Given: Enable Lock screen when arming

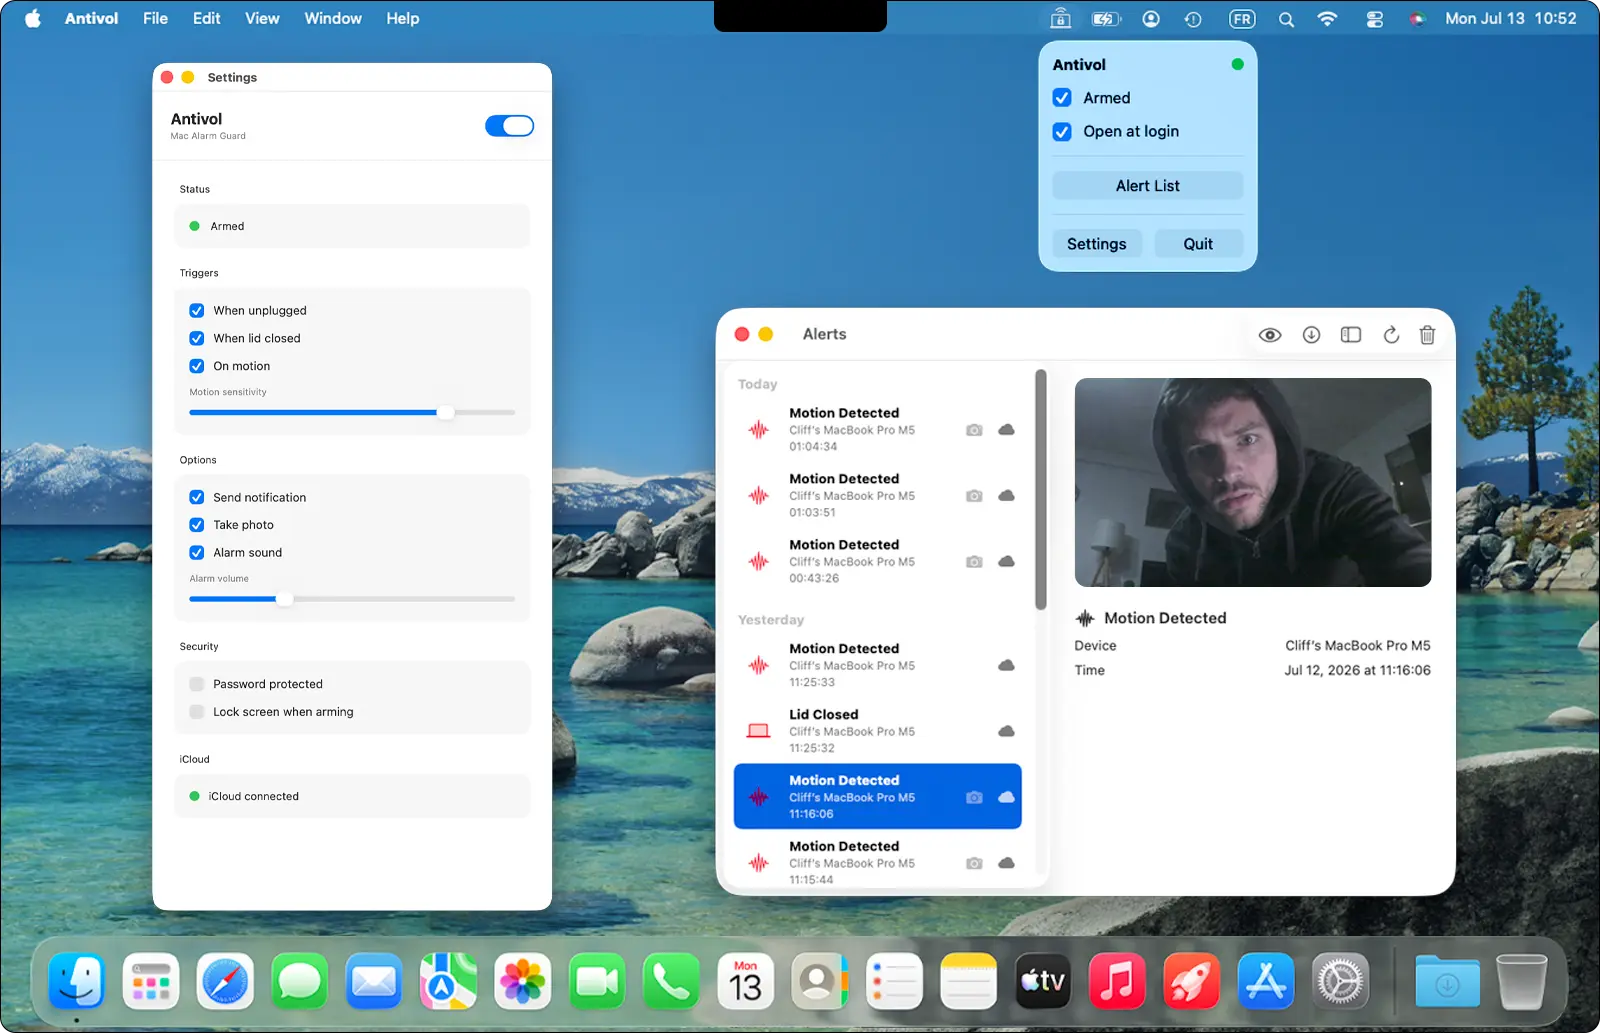Looking at the screenshot, I should tap(197, 712).
